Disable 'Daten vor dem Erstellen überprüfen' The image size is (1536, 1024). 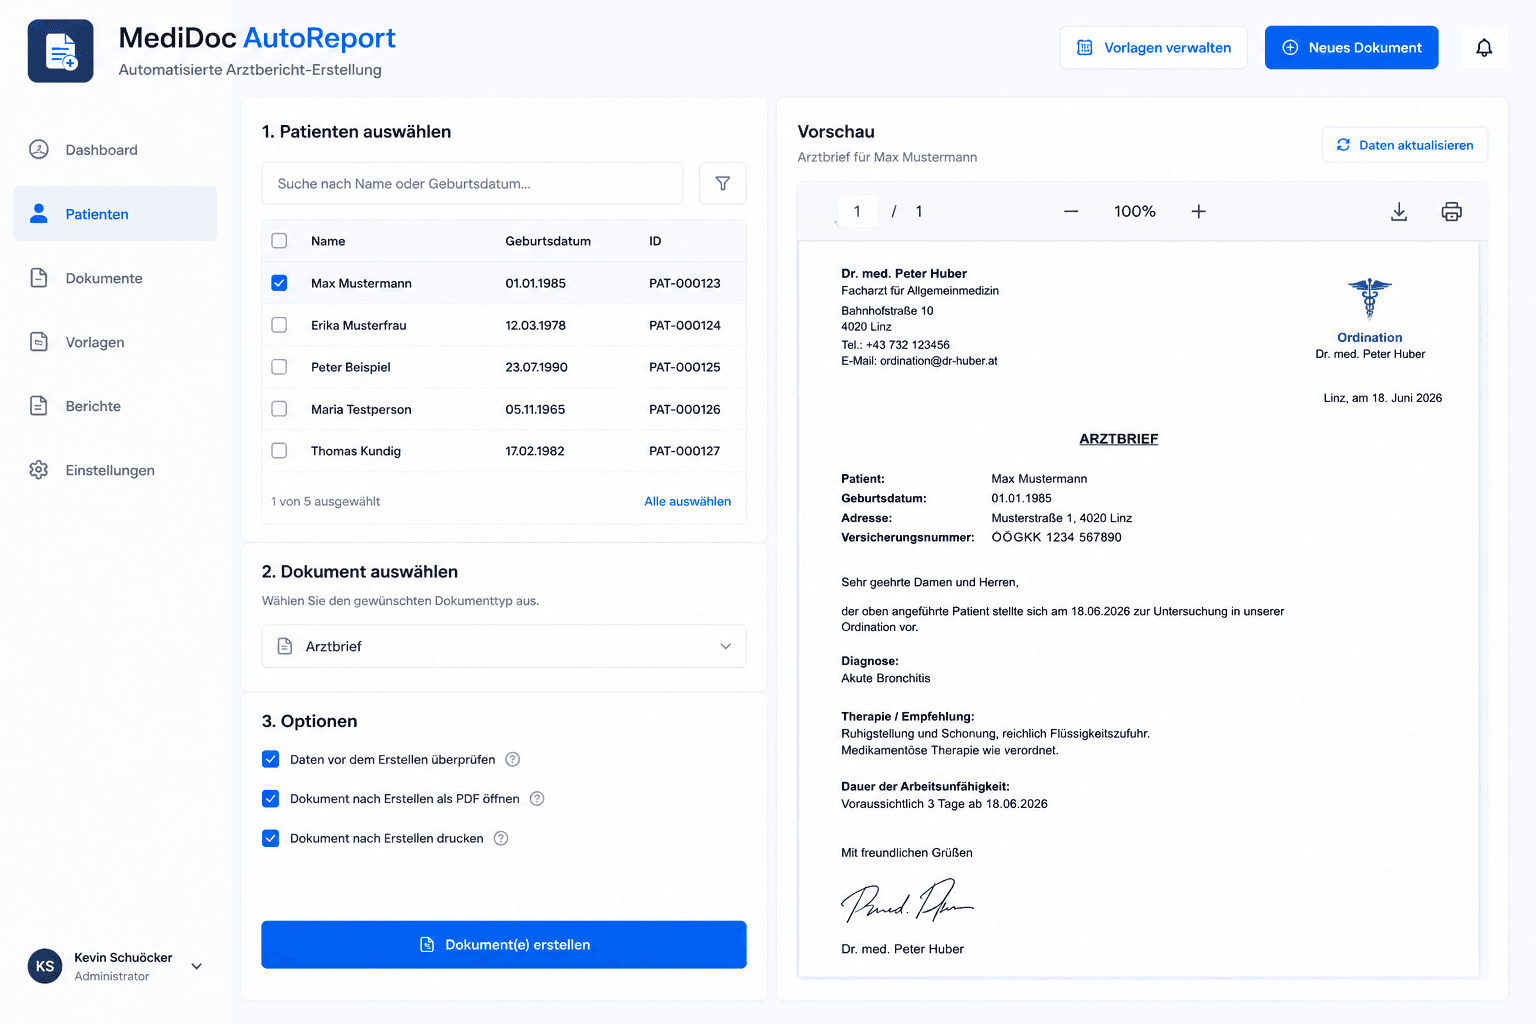coord(270,759)
